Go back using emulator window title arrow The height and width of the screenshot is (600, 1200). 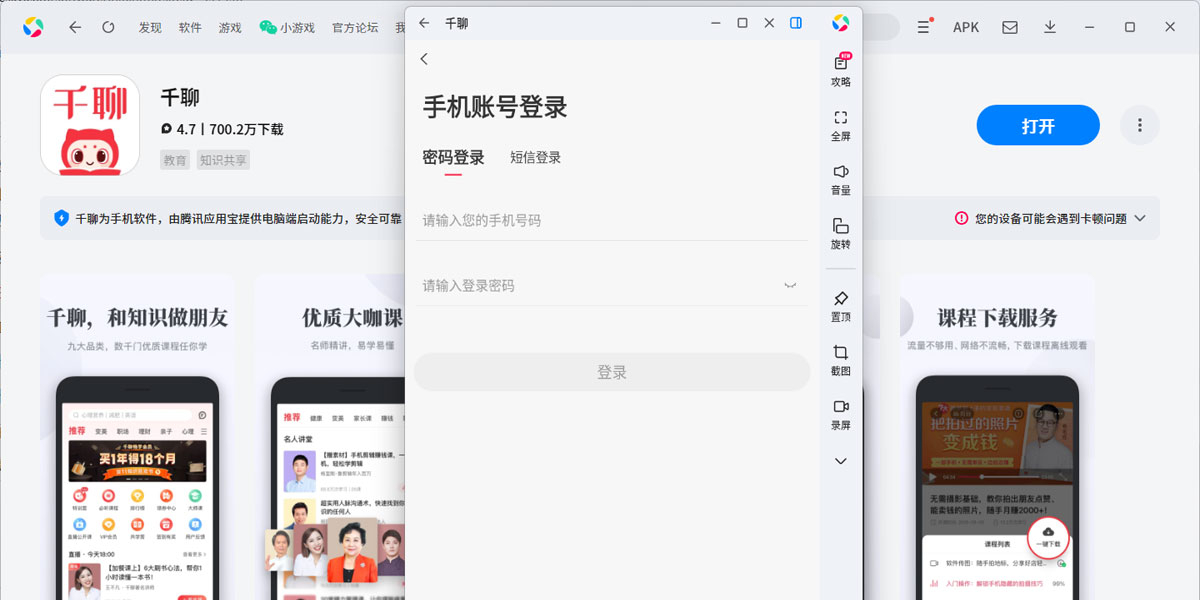[x=424, y=22]
